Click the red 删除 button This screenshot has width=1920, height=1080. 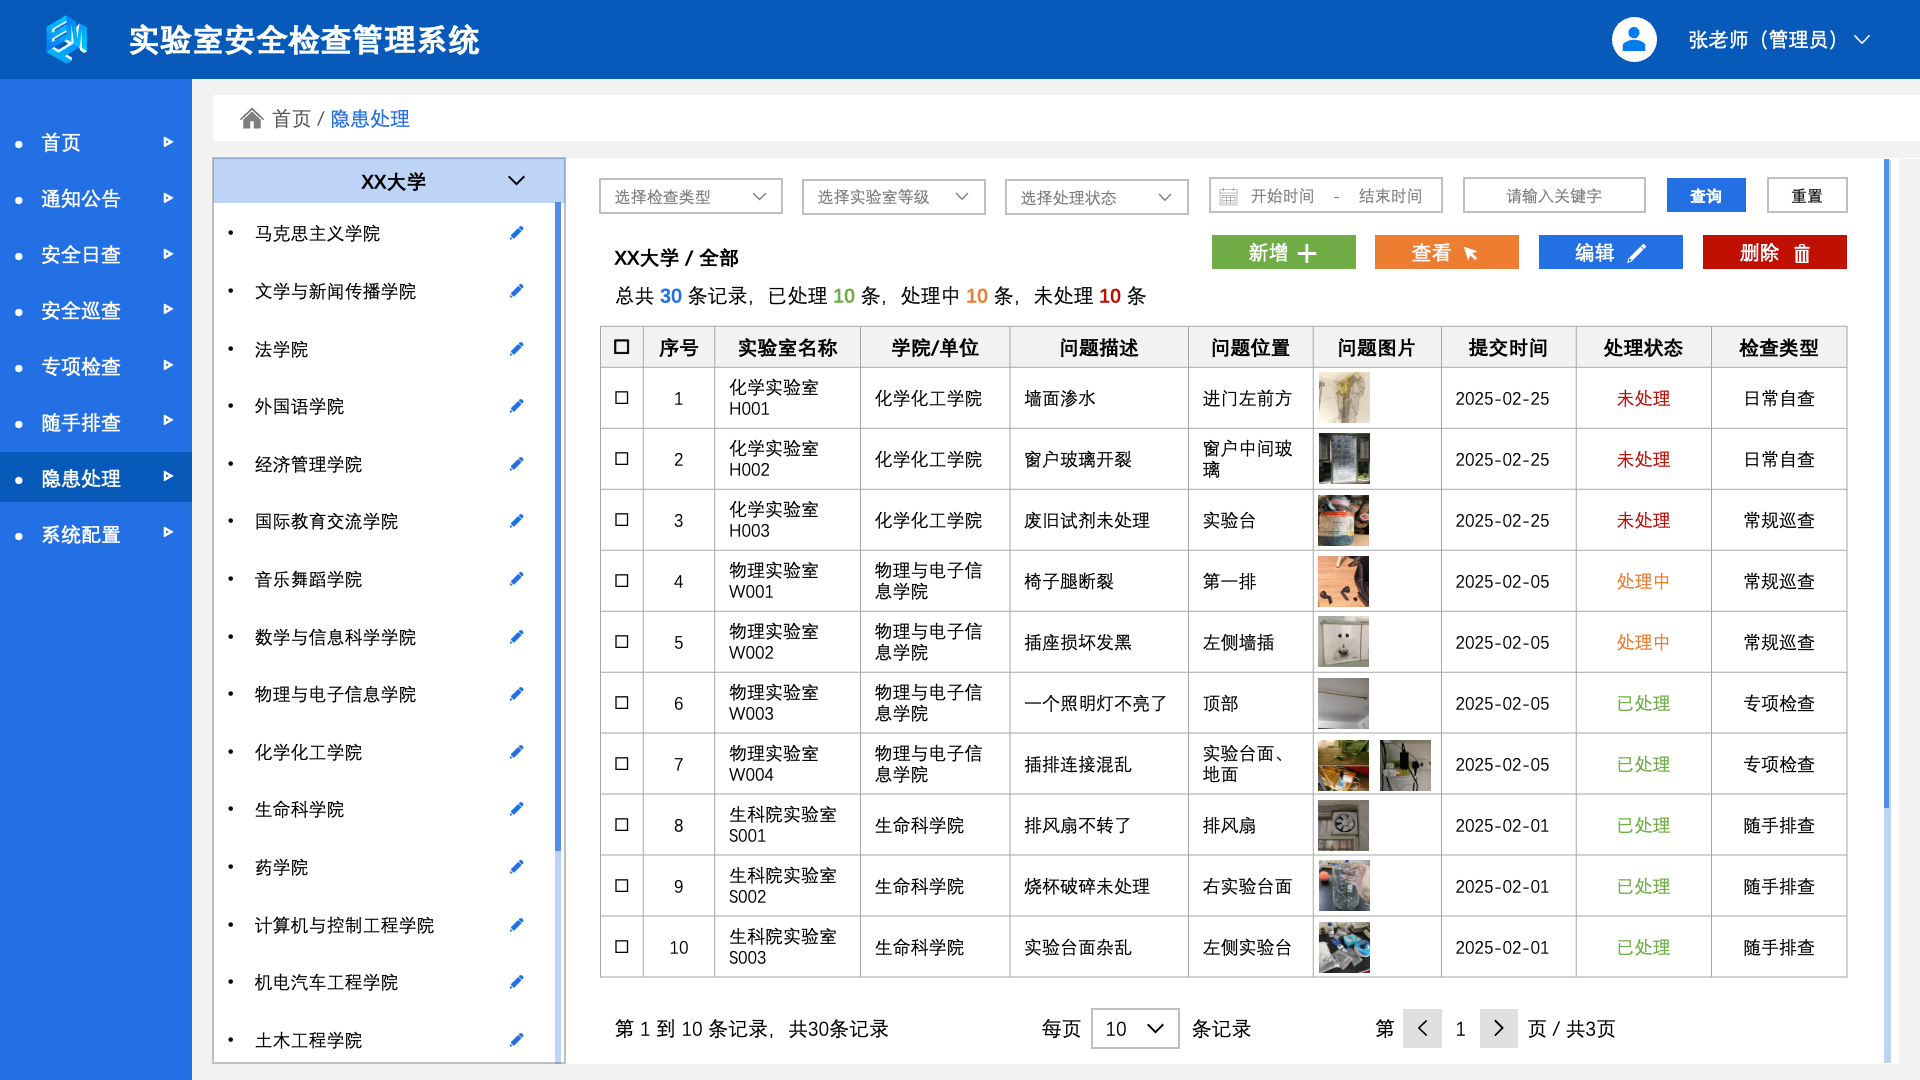point(1774,253)
